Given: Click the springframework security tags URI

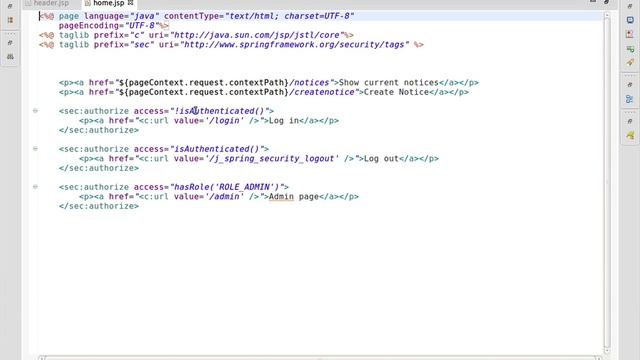Looking at the screenshot, I should (294, 44).
